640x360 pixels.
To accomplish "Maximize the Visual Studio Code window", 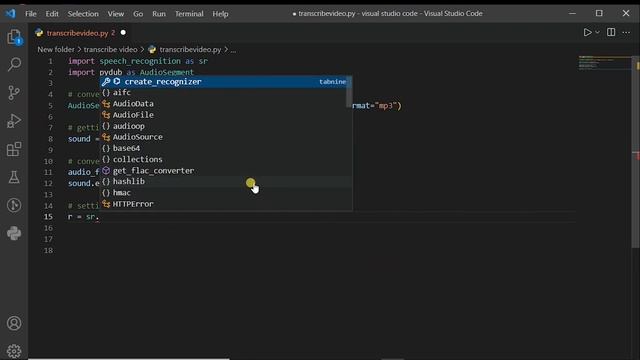I will click(599, 13).
